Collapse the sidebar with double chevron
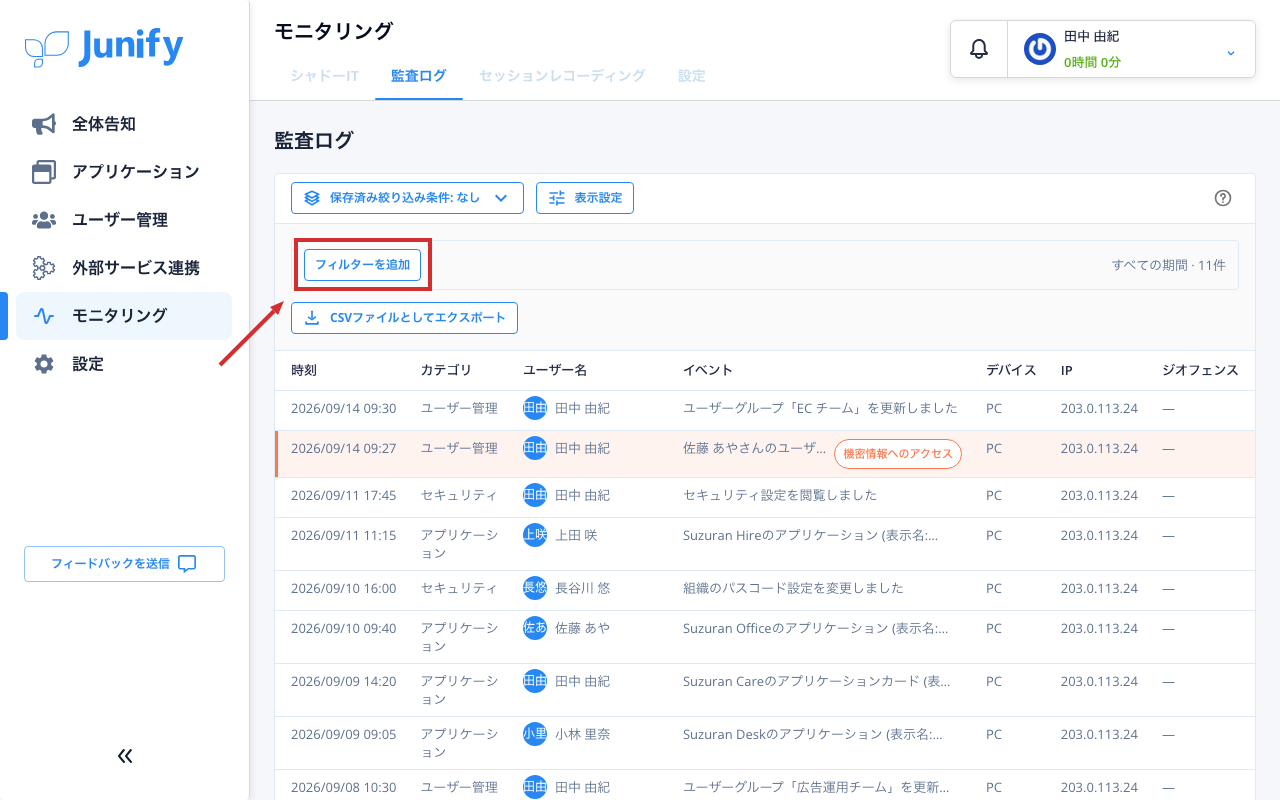 coord(125,756)
